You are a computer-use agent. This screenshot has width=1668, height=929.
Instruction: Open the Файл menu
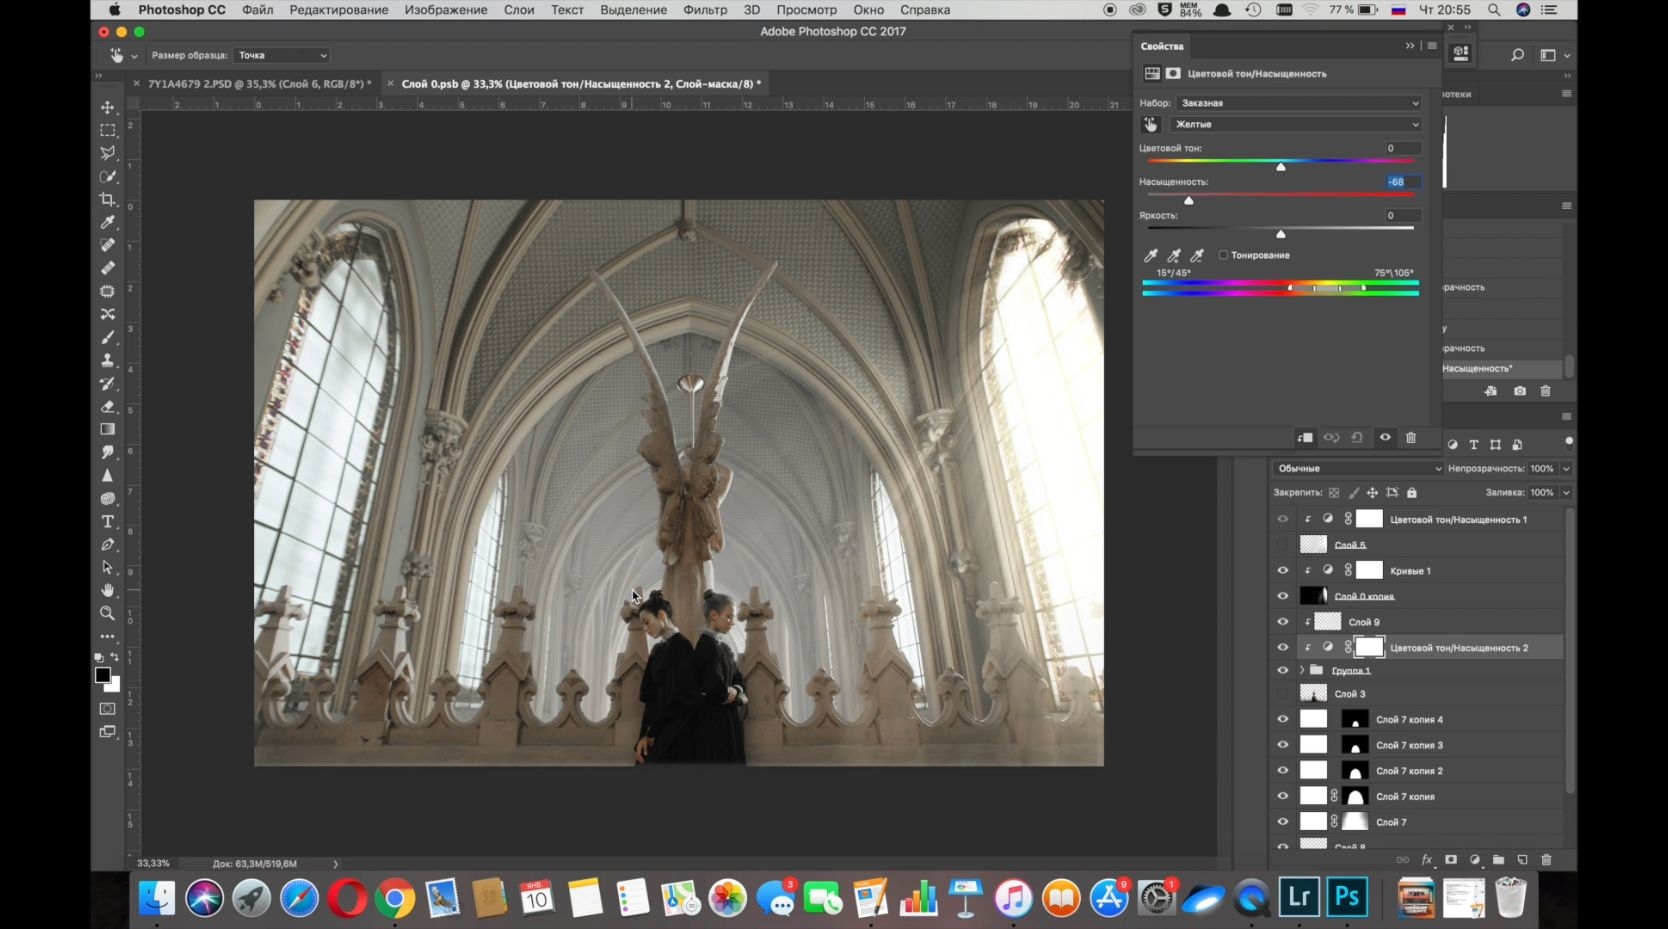tap(257, 10)
